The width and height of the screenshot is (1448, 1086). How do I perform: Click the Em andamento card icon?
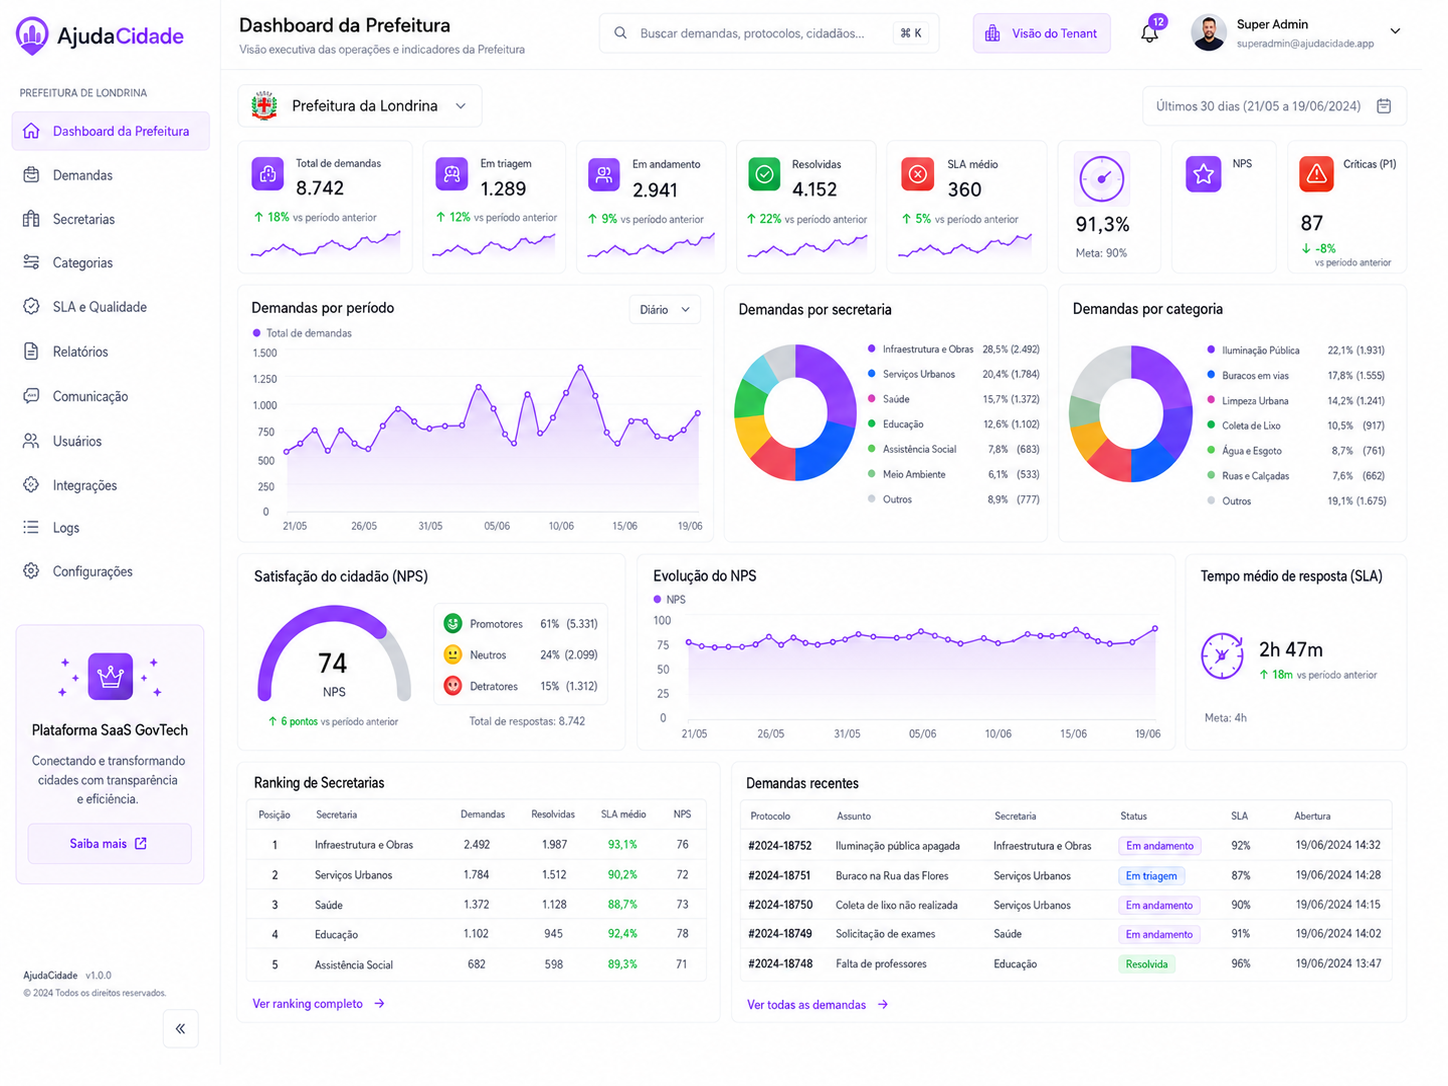[x=604, y=174]
